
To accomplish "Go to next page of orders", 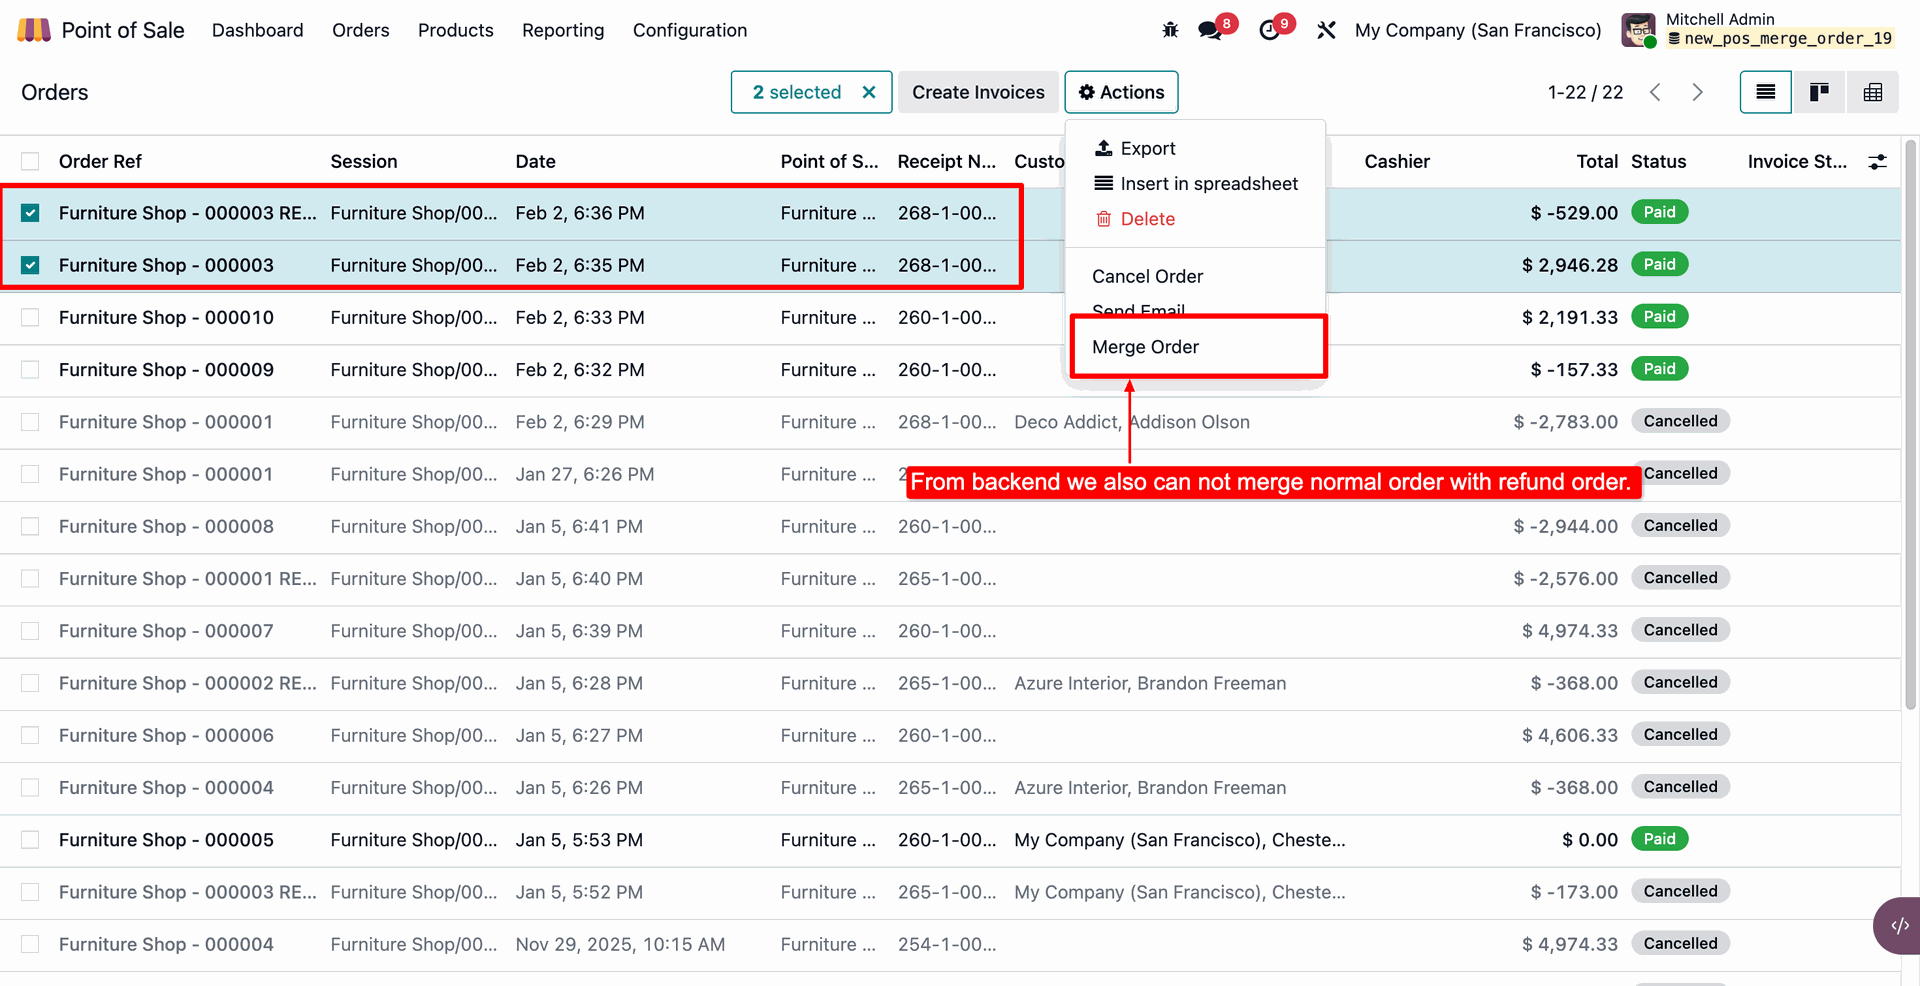I will coord(1697,92).
